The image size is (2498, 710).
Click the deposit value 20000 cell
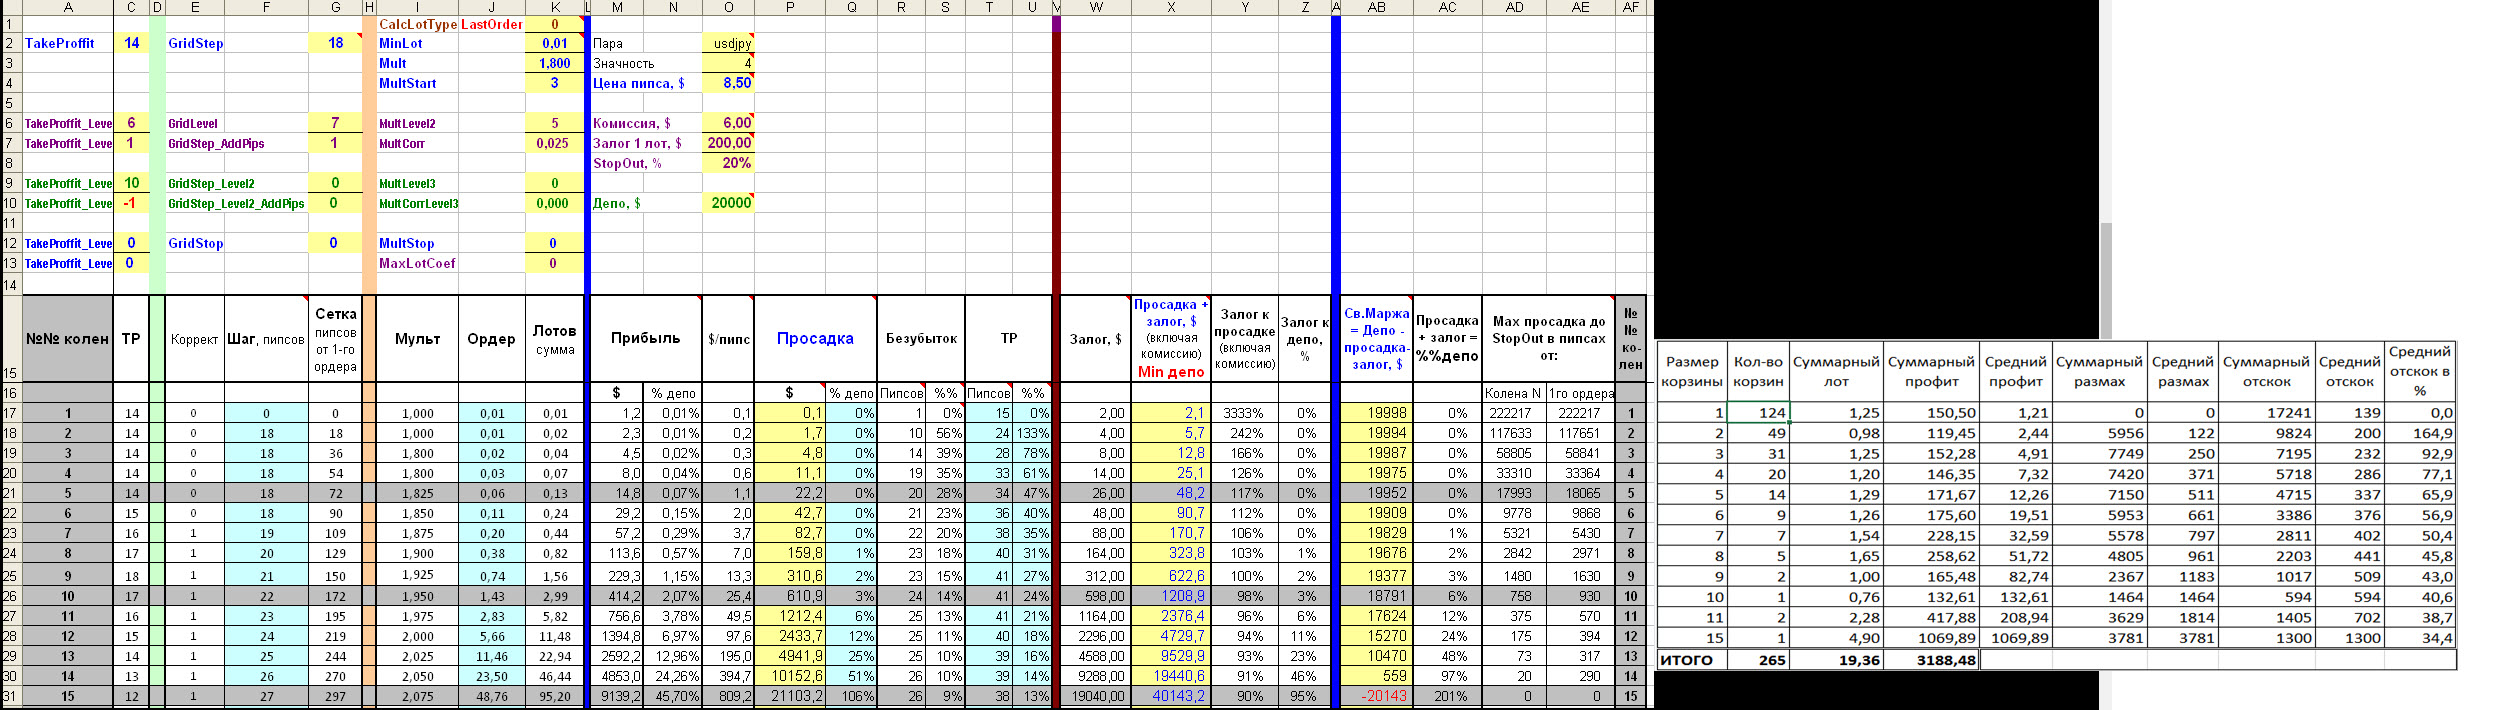(728, 203)
